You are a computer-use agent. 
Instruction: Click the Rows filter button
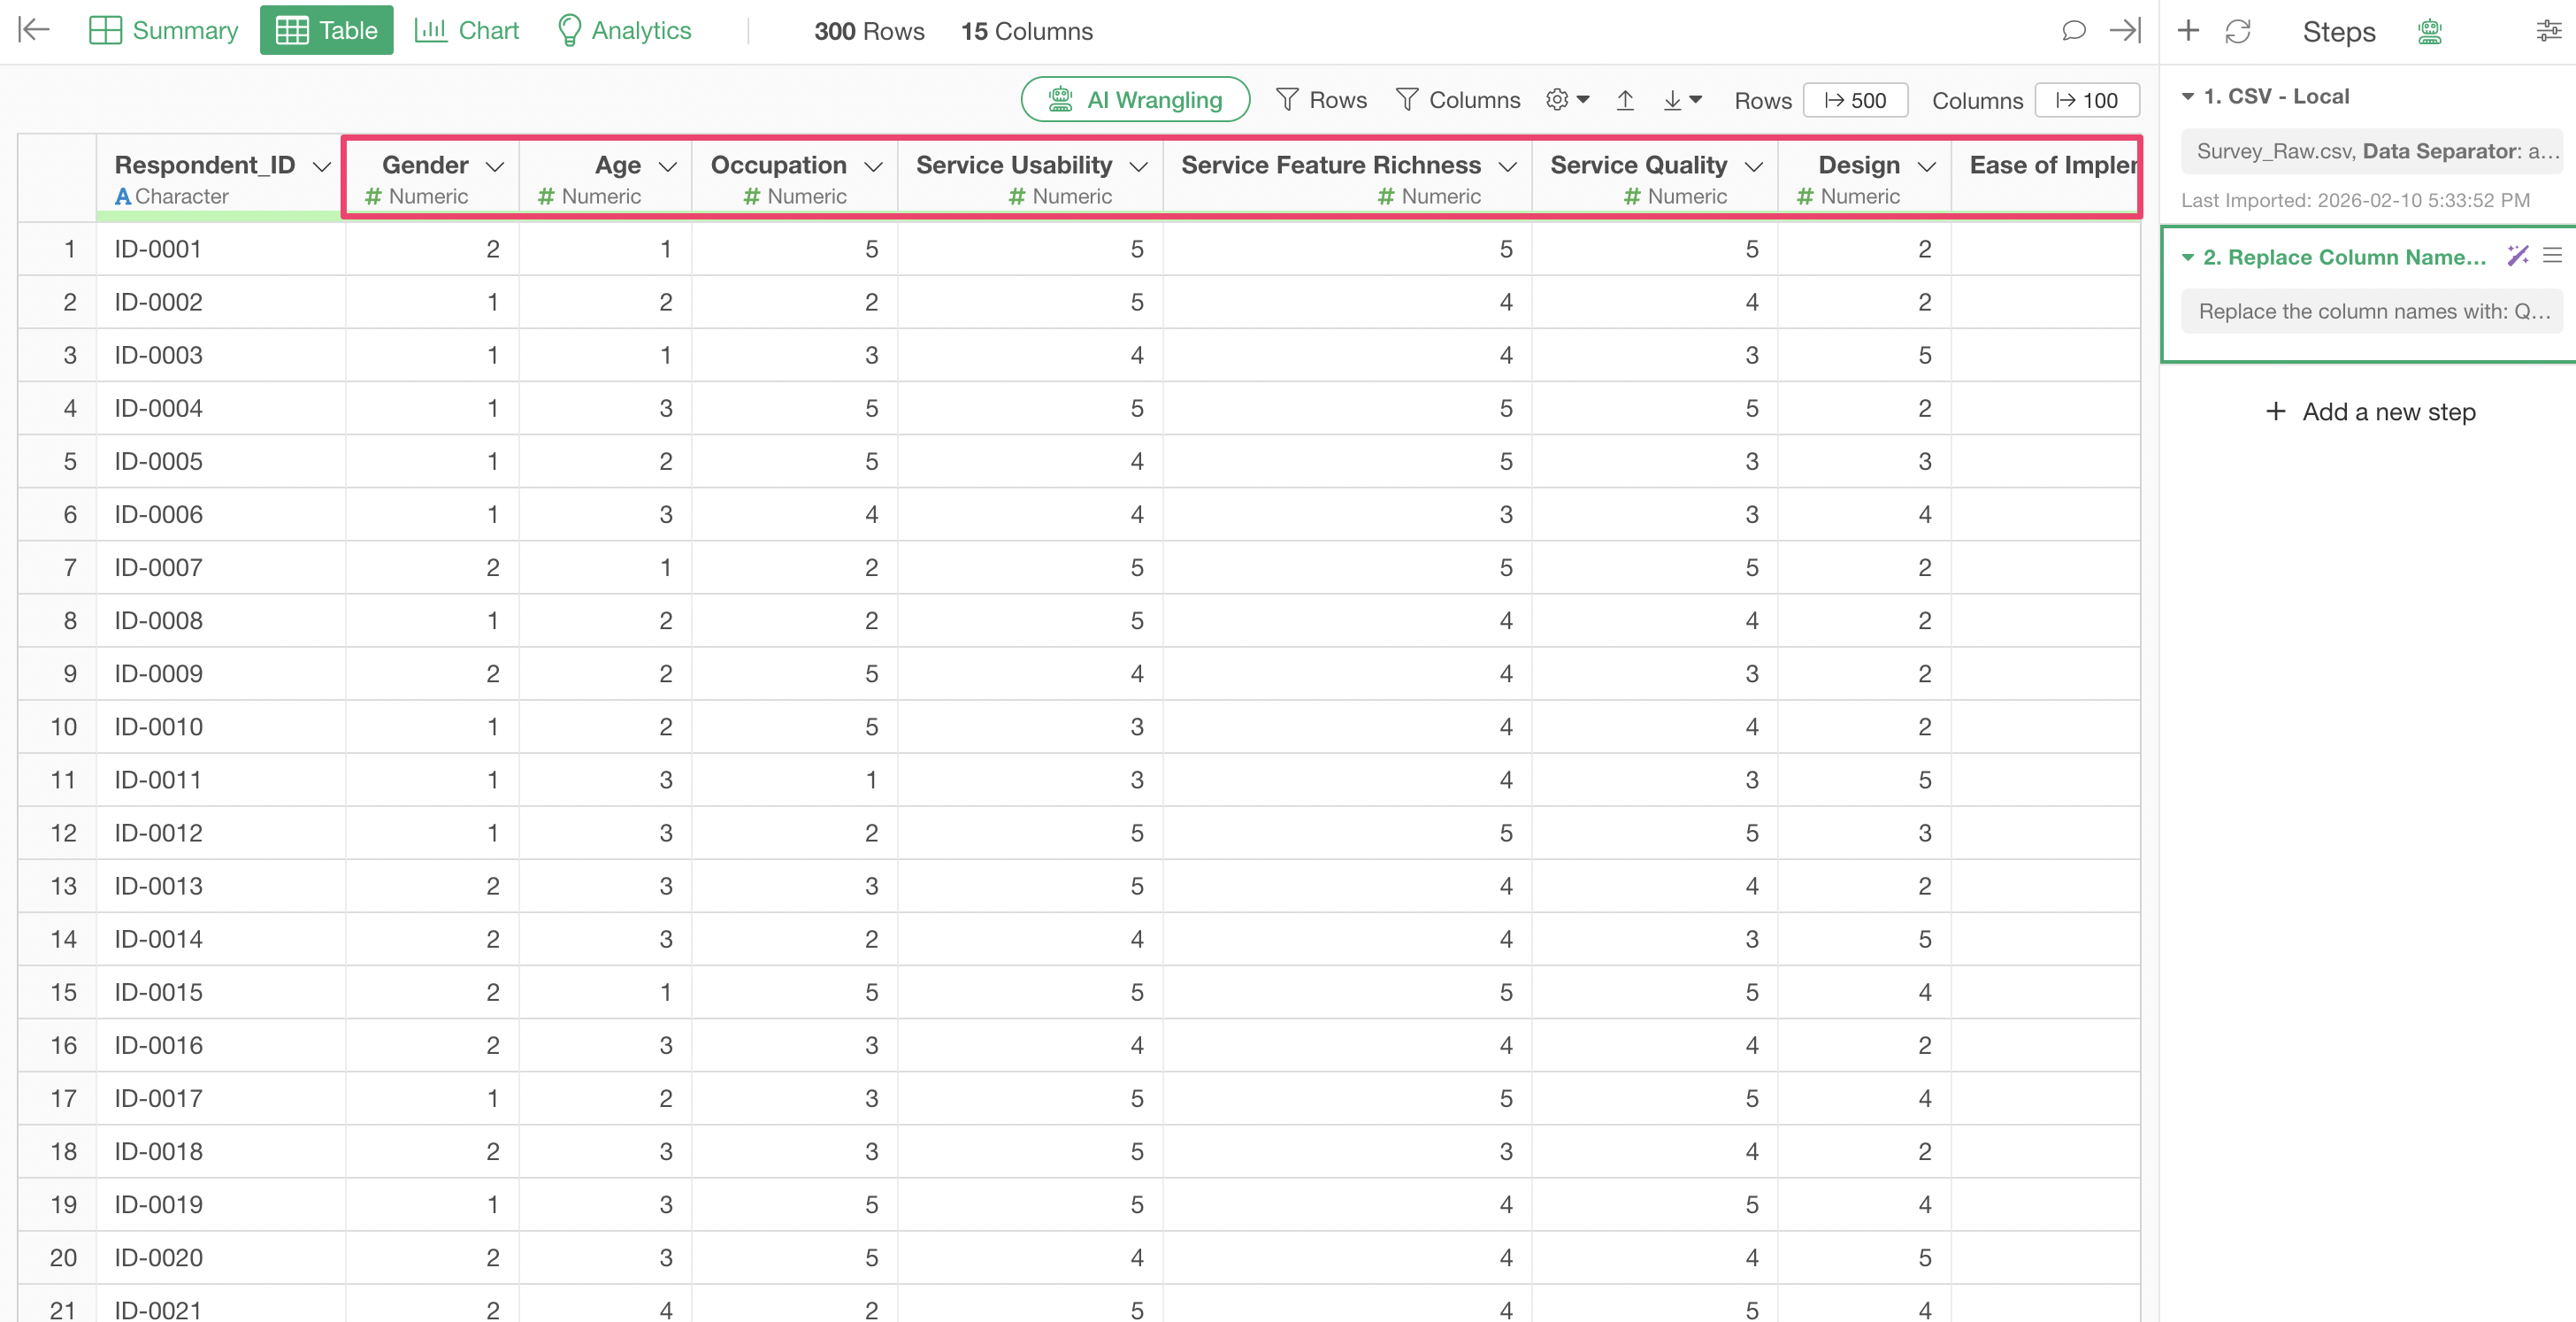1321,100
